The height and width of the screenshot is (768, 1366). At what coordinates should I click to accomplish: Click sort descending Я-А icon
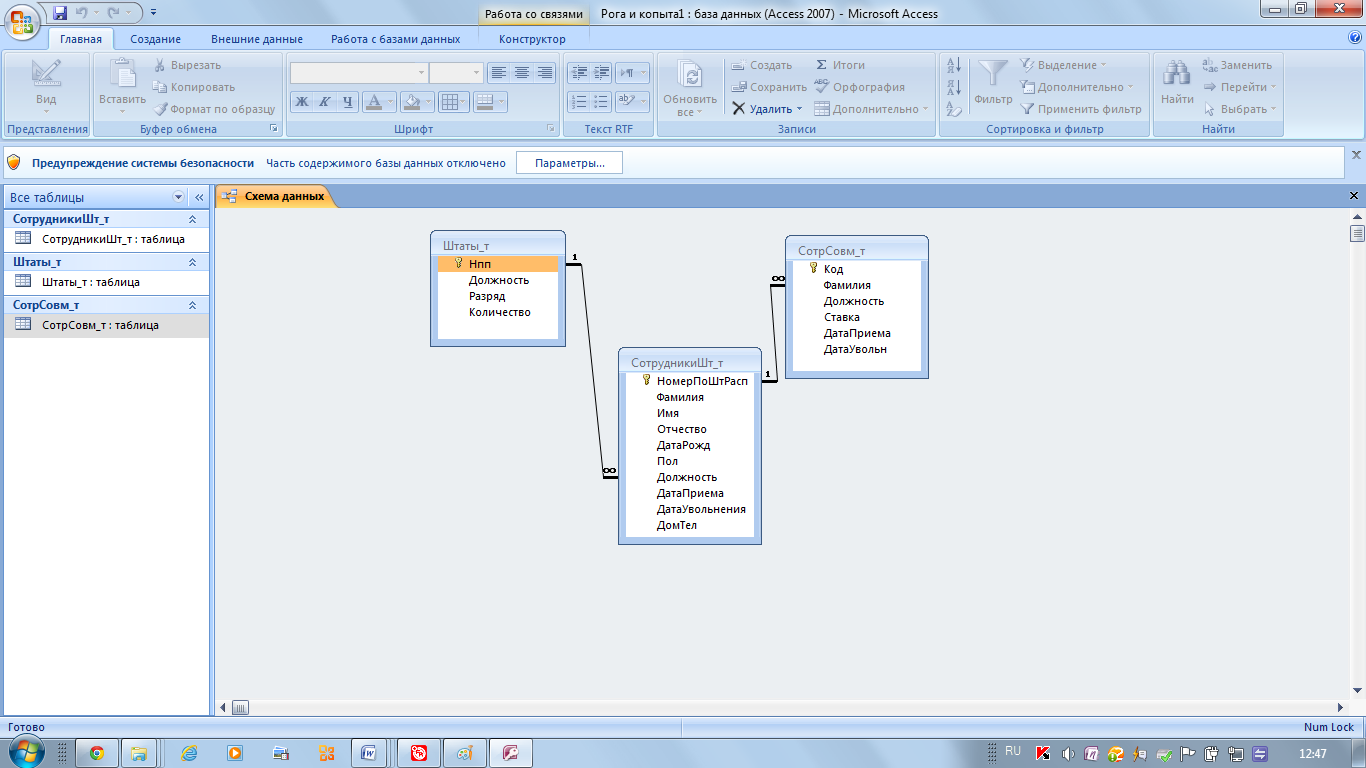(954, 87)
